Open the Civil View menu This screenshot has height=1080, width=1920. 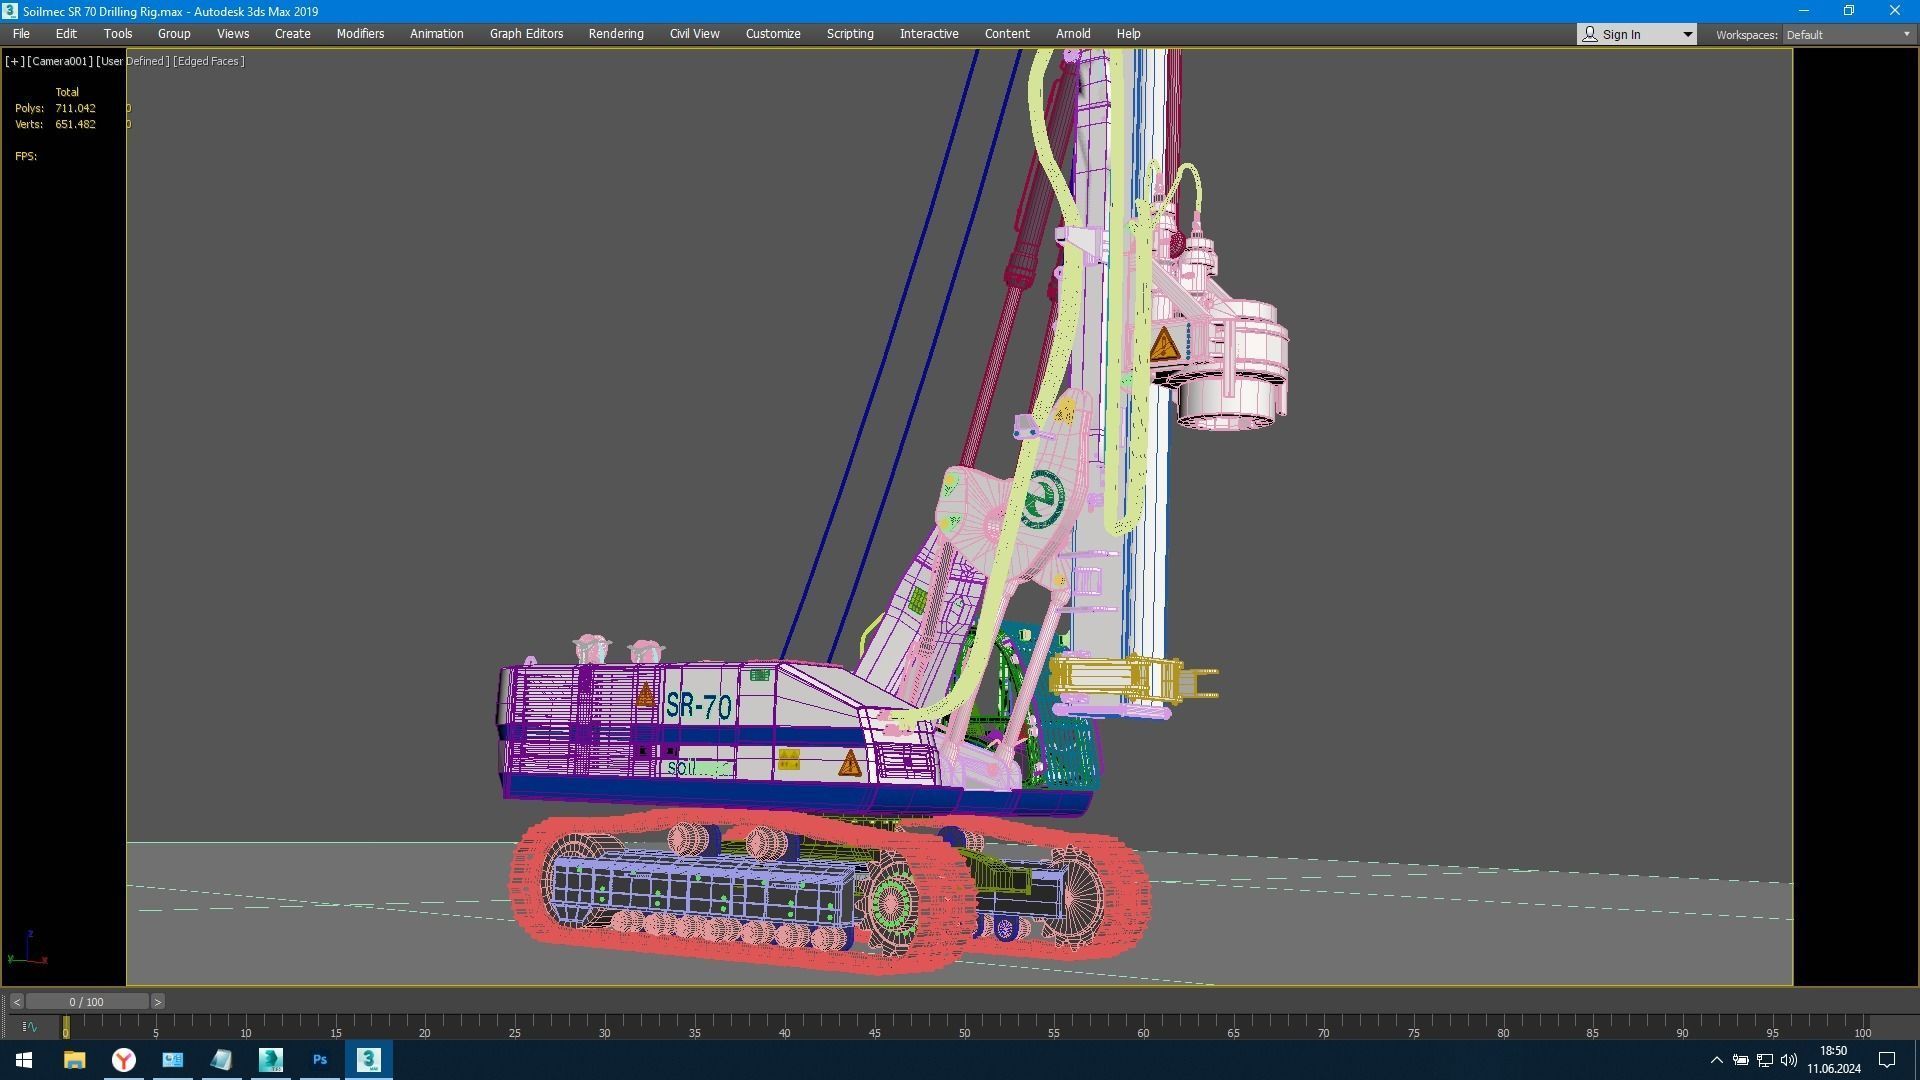coord(694,34)
